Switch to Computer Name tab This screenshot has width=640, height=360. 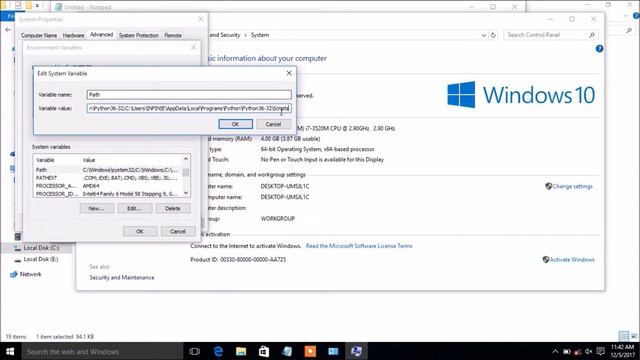pyautogui.click(x=39, y=36)
